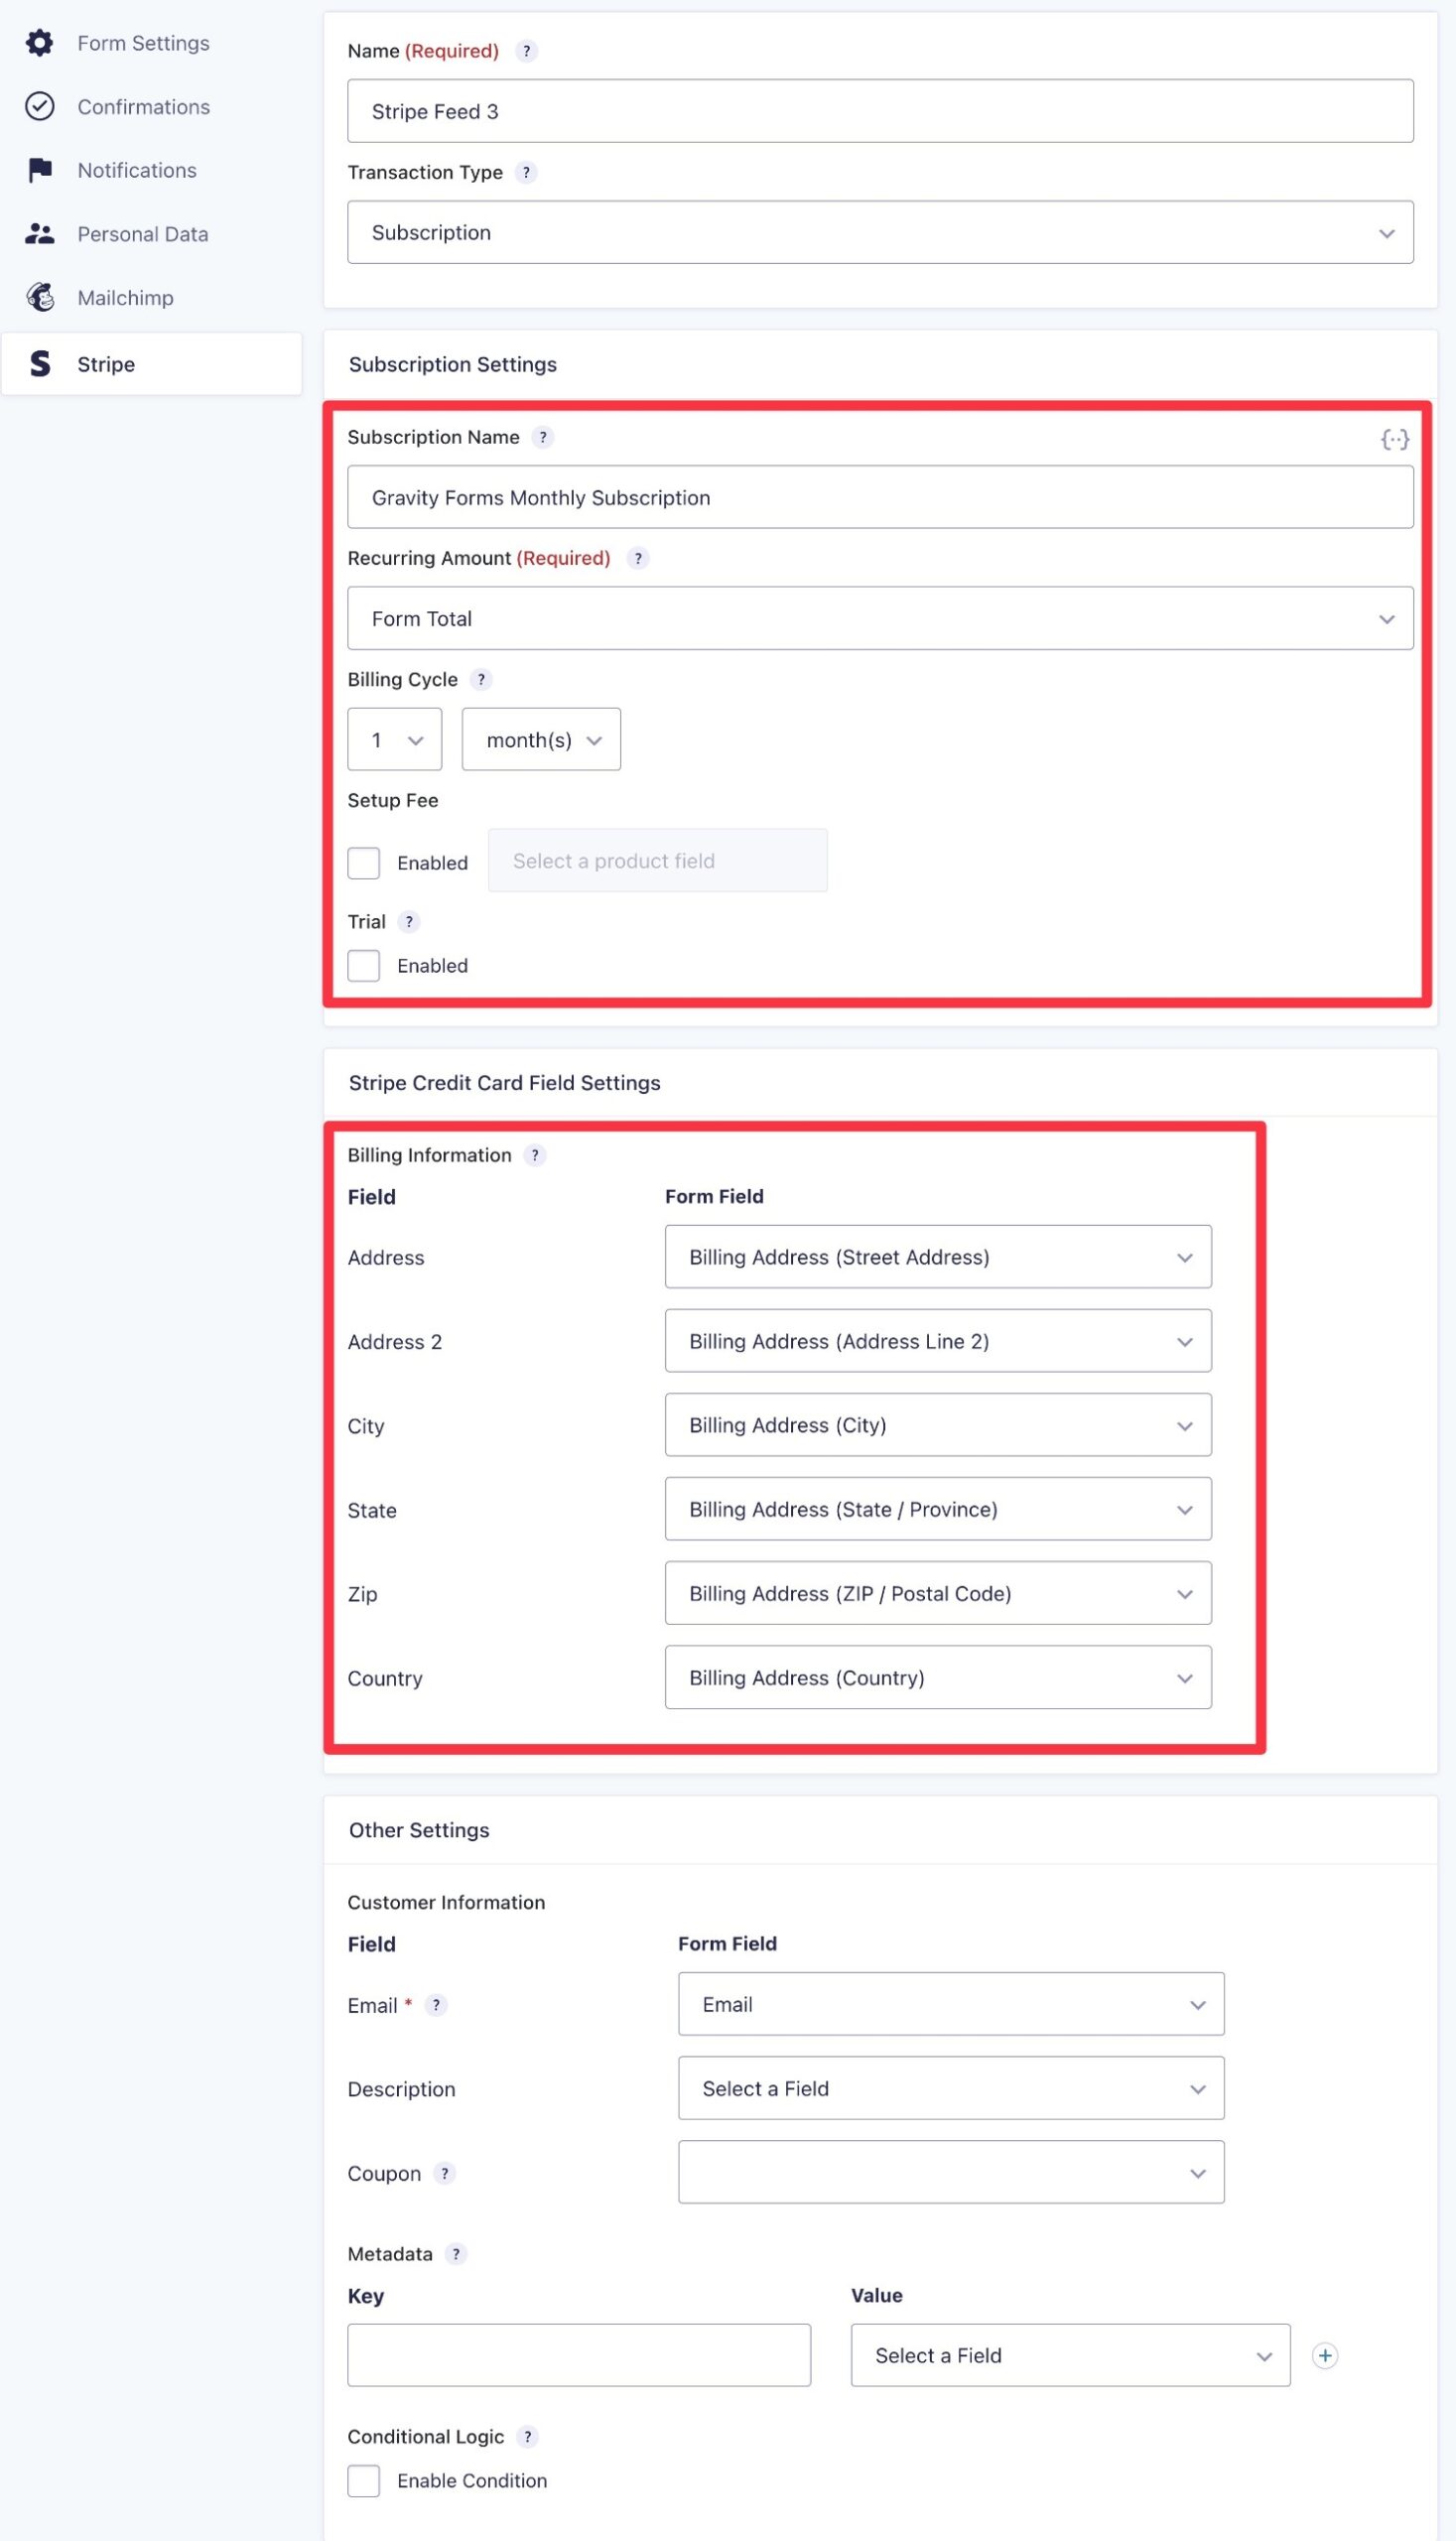This screenshot has width=1456, height=2541.
Task: Click the help icon next to Billing Information
Action: 536,1155
